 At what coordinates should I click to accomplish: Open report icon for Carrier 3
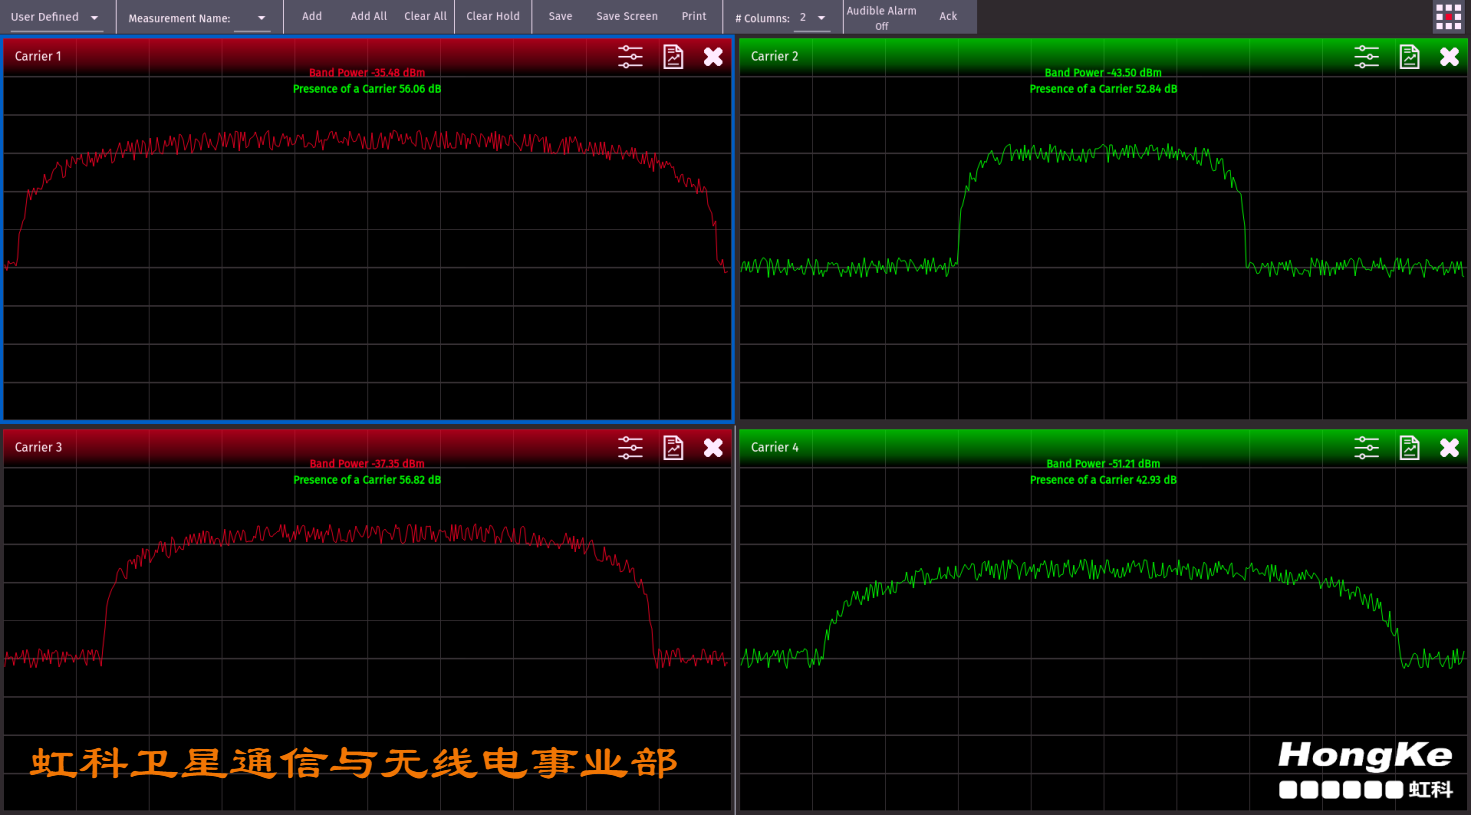[x=673, y=448]
